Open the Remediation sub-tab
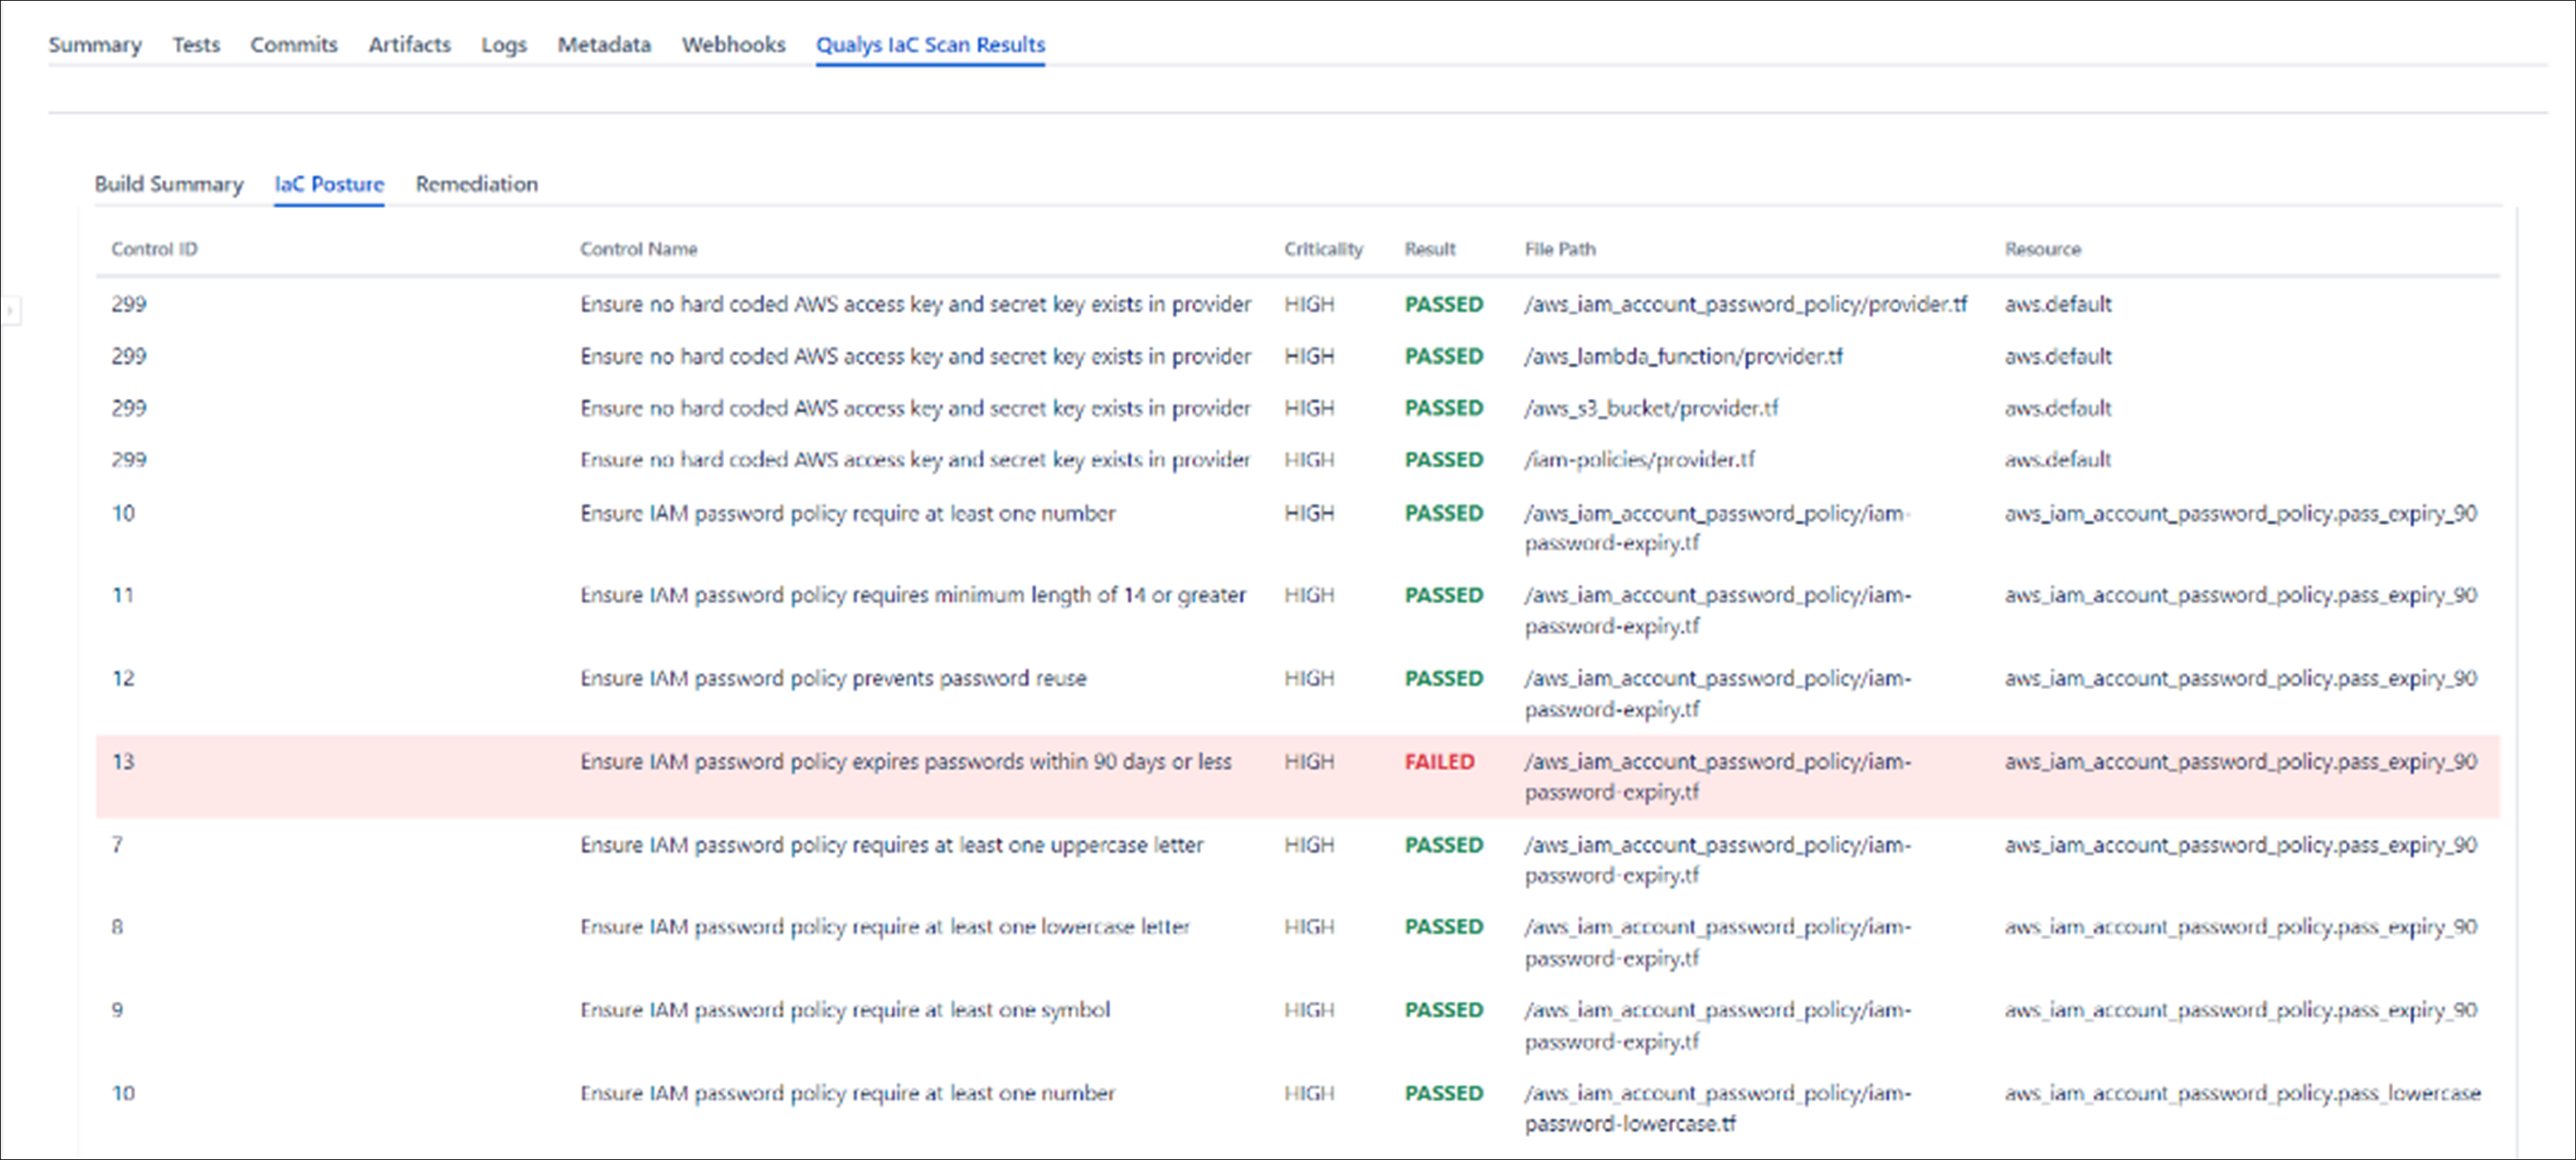Screen dimensions: 2576x1160 pos(476,184)
